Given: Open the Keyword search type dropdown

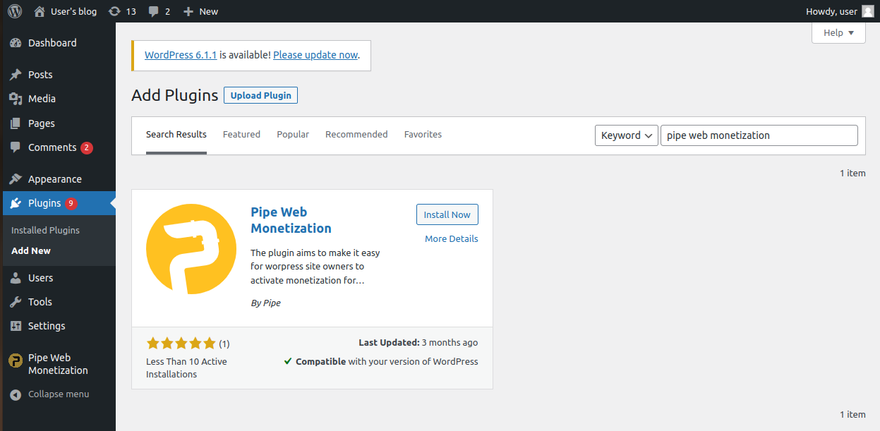Looking at the screenshot, I should [x=626, y=135].
